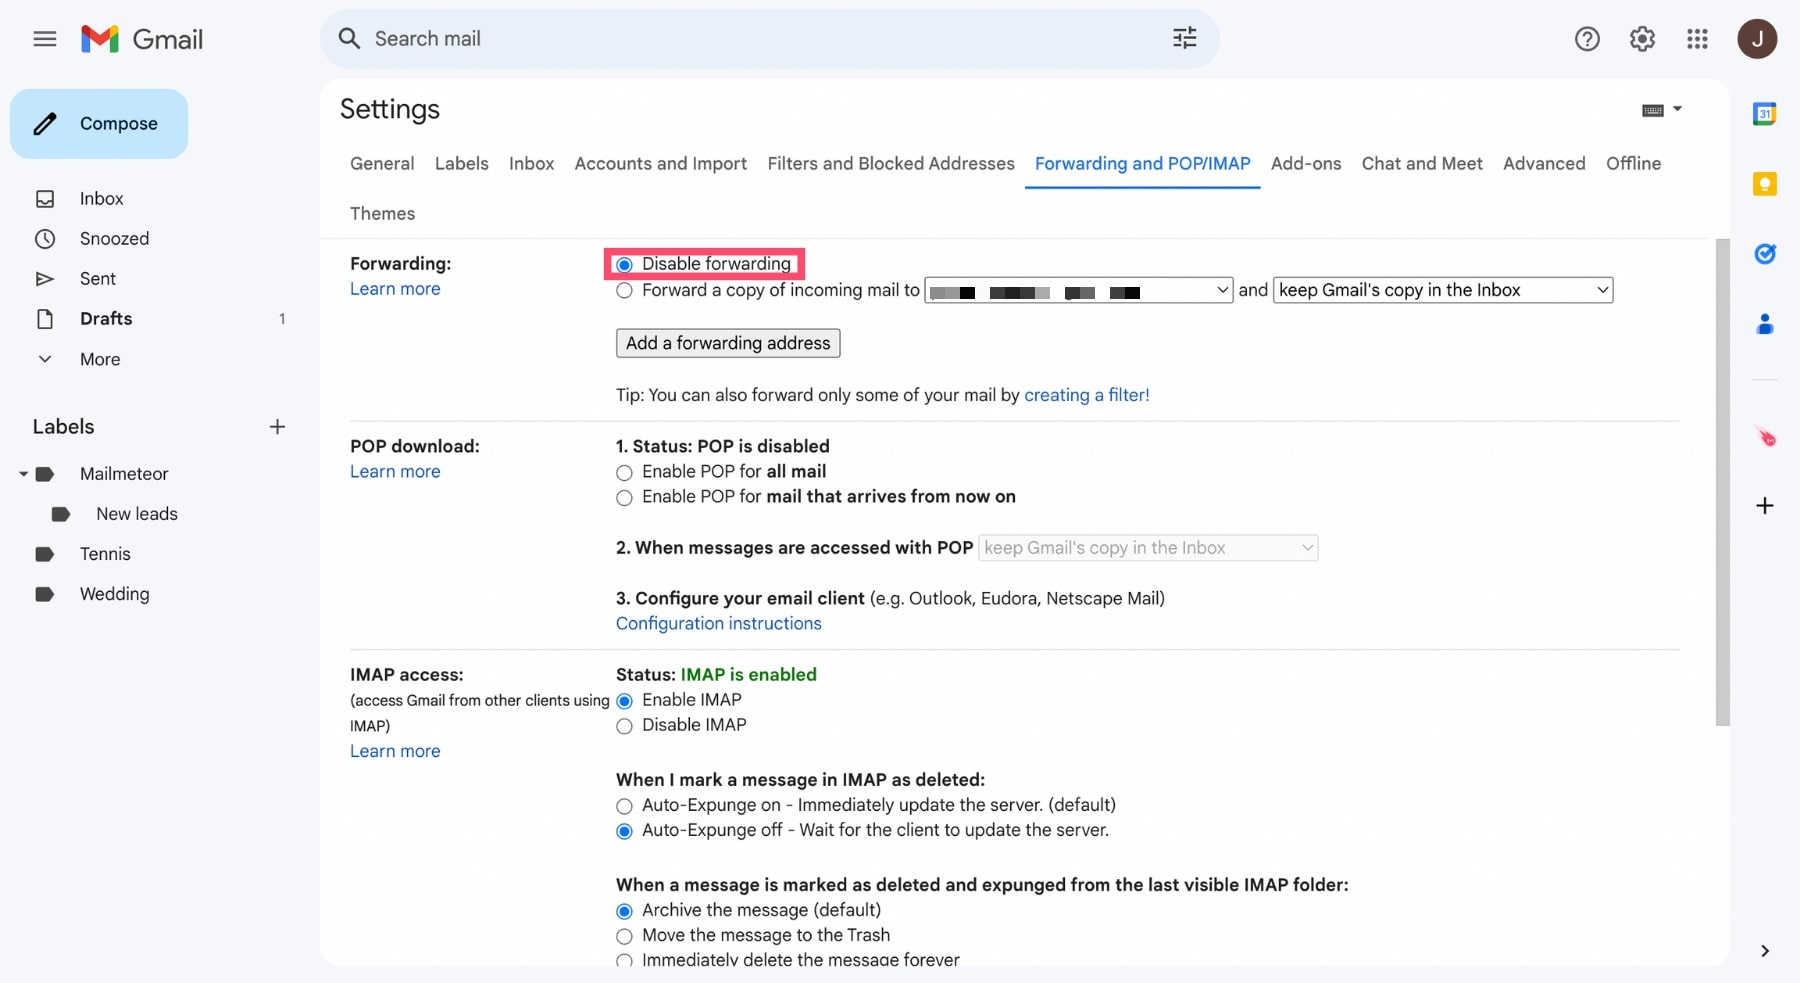Open the Google Keep side panel
The width and height of the screenshot is (1800, 983).
pos(1765,184)
